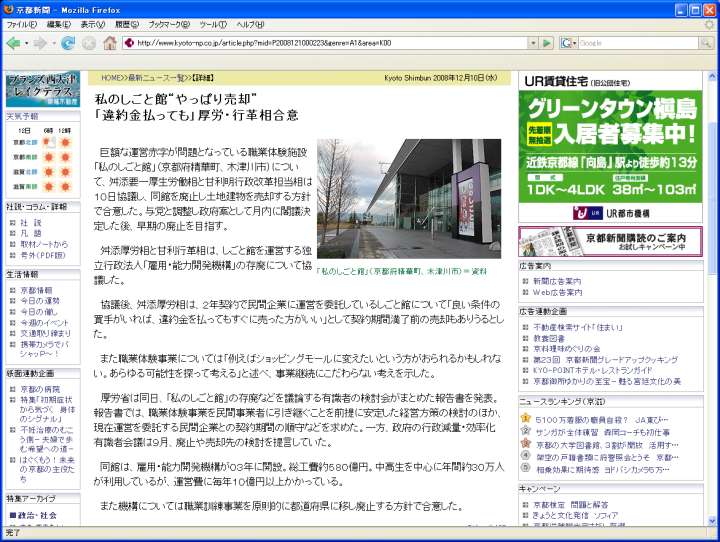The height and width of the screenshot is (542, 720).
Task: Open the ファイル(F) menu
Action: [x=22, y=24]
